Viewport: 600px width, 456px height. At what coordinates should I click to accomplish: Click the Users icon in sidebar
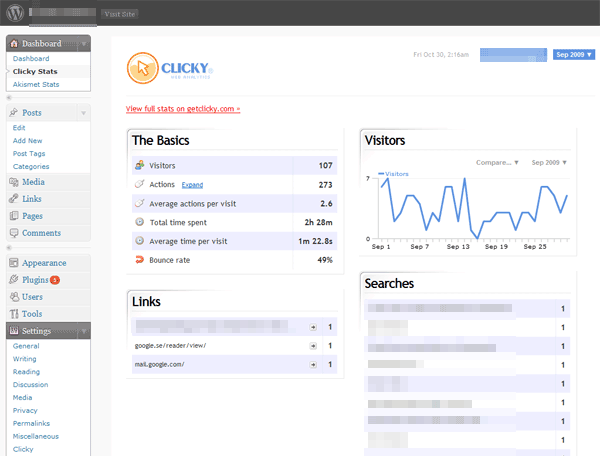[x=15, y=297]
